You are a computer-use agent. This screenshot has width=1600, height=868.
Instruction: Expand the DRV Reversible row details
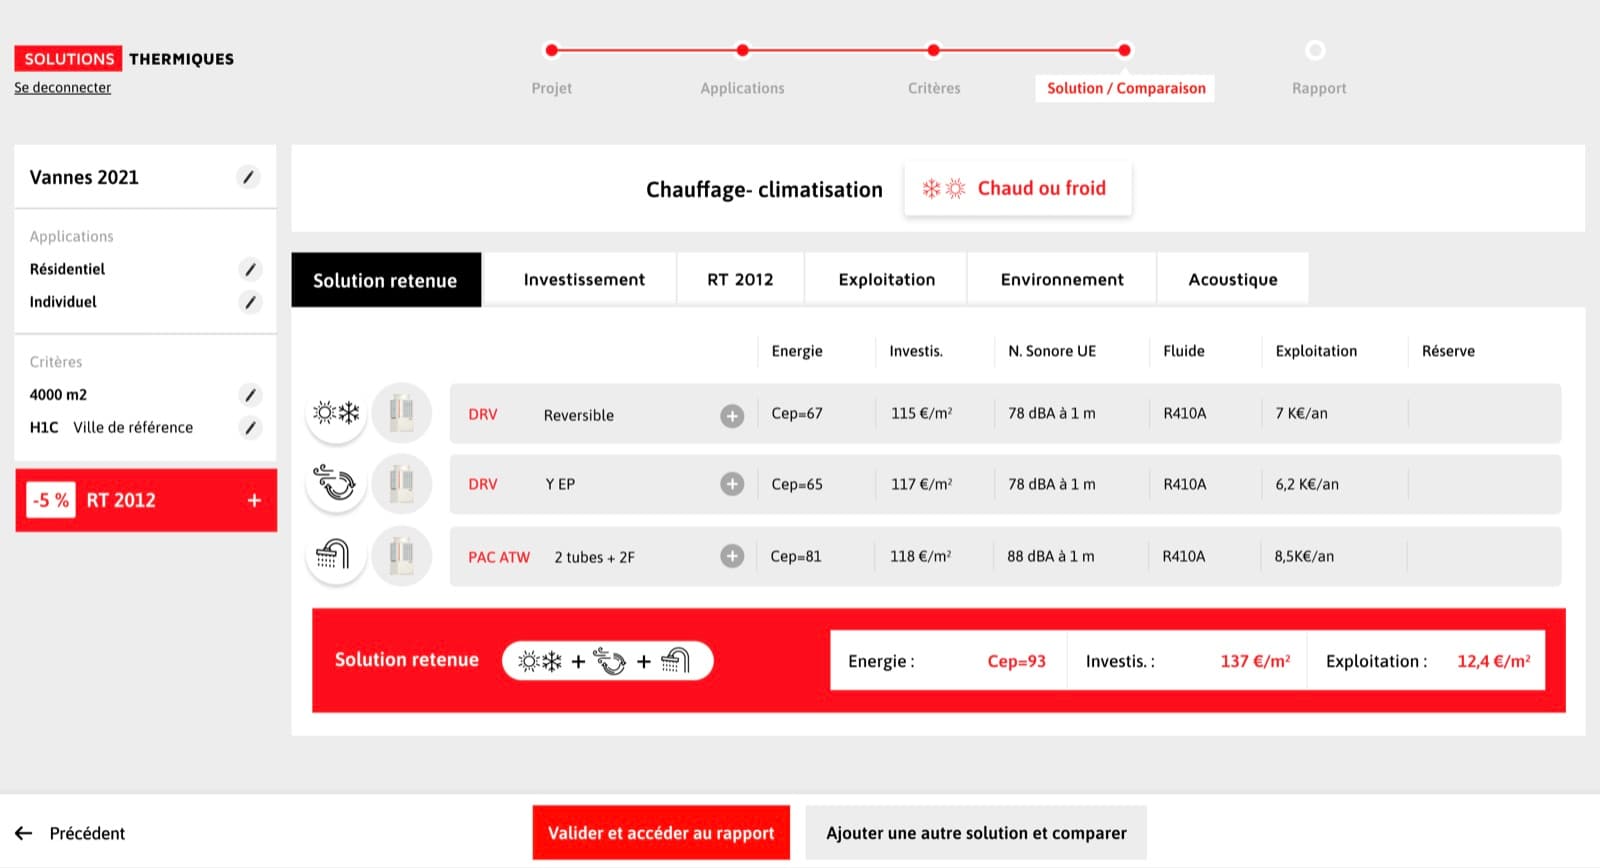pos(732,415)
